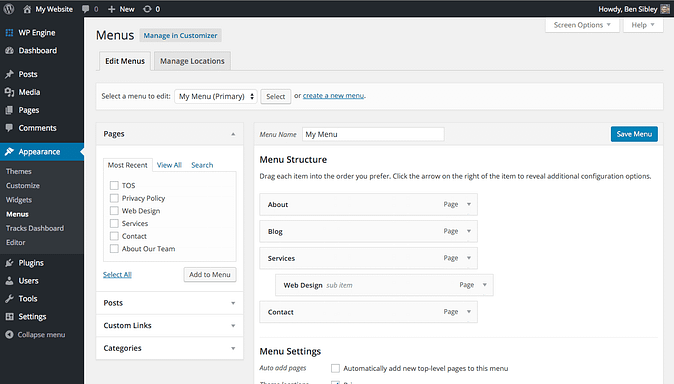Click the Posts pushpin icon
674x384 pixels.
(9, 74)
